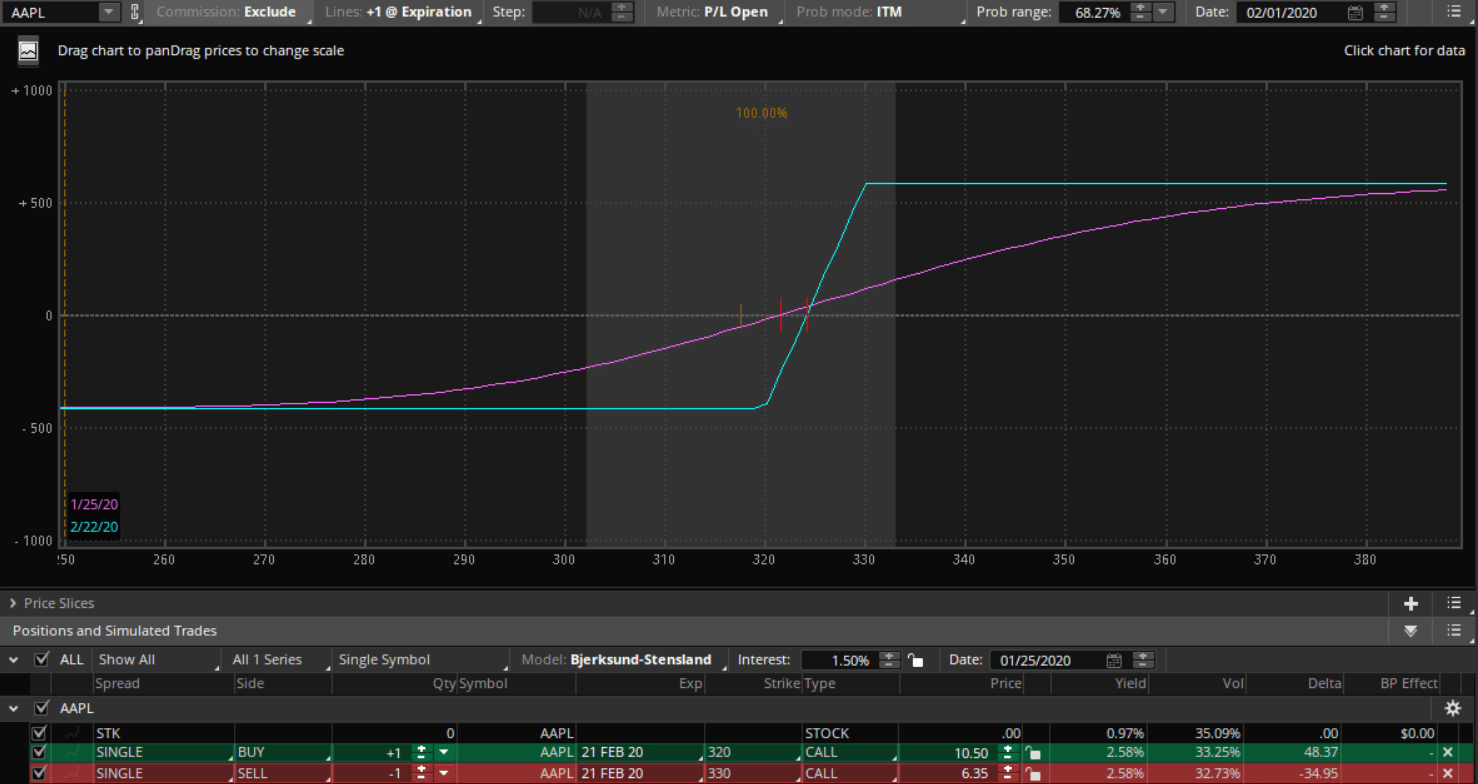This screenshot has width=1478, height=784.
Task: Open the Prob mode ITM selector
Action: coord(877,12)
